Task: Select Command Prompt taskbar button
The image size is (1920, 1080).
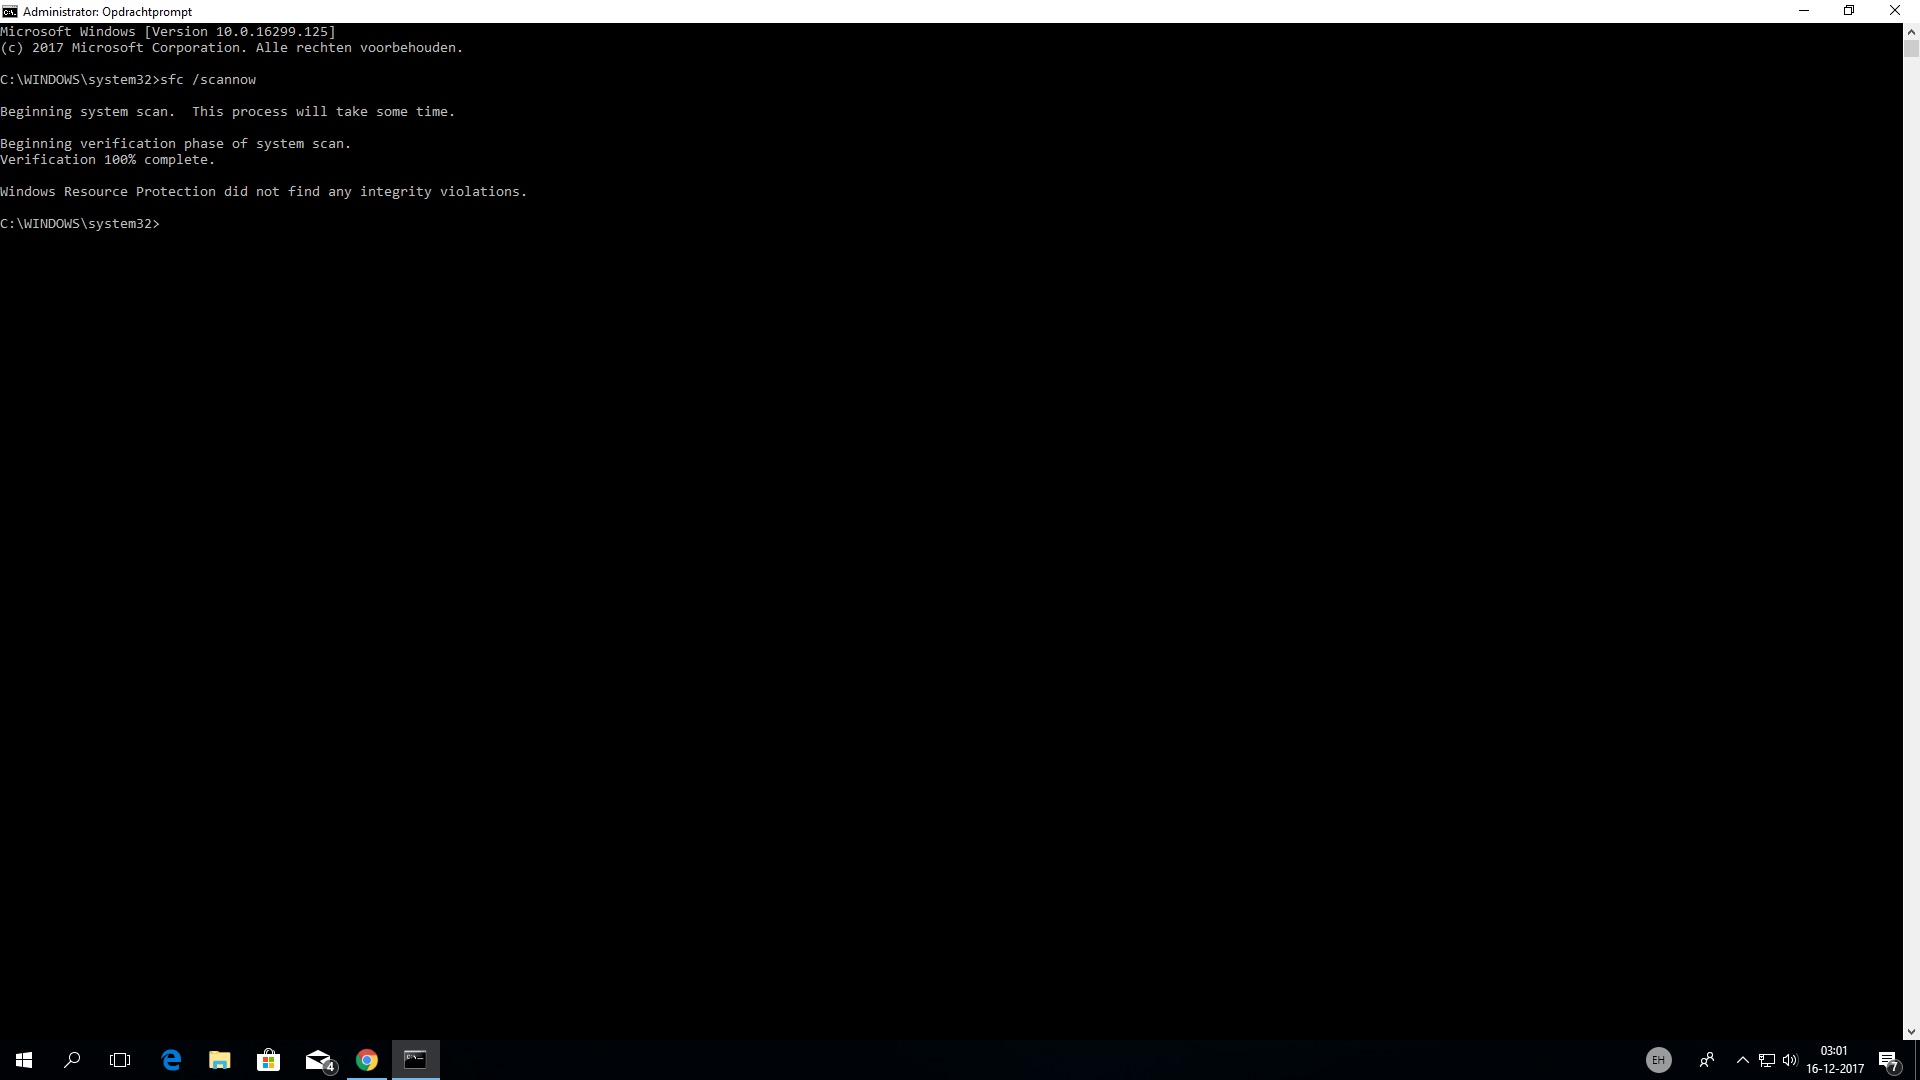Action: pos(415,1060)
